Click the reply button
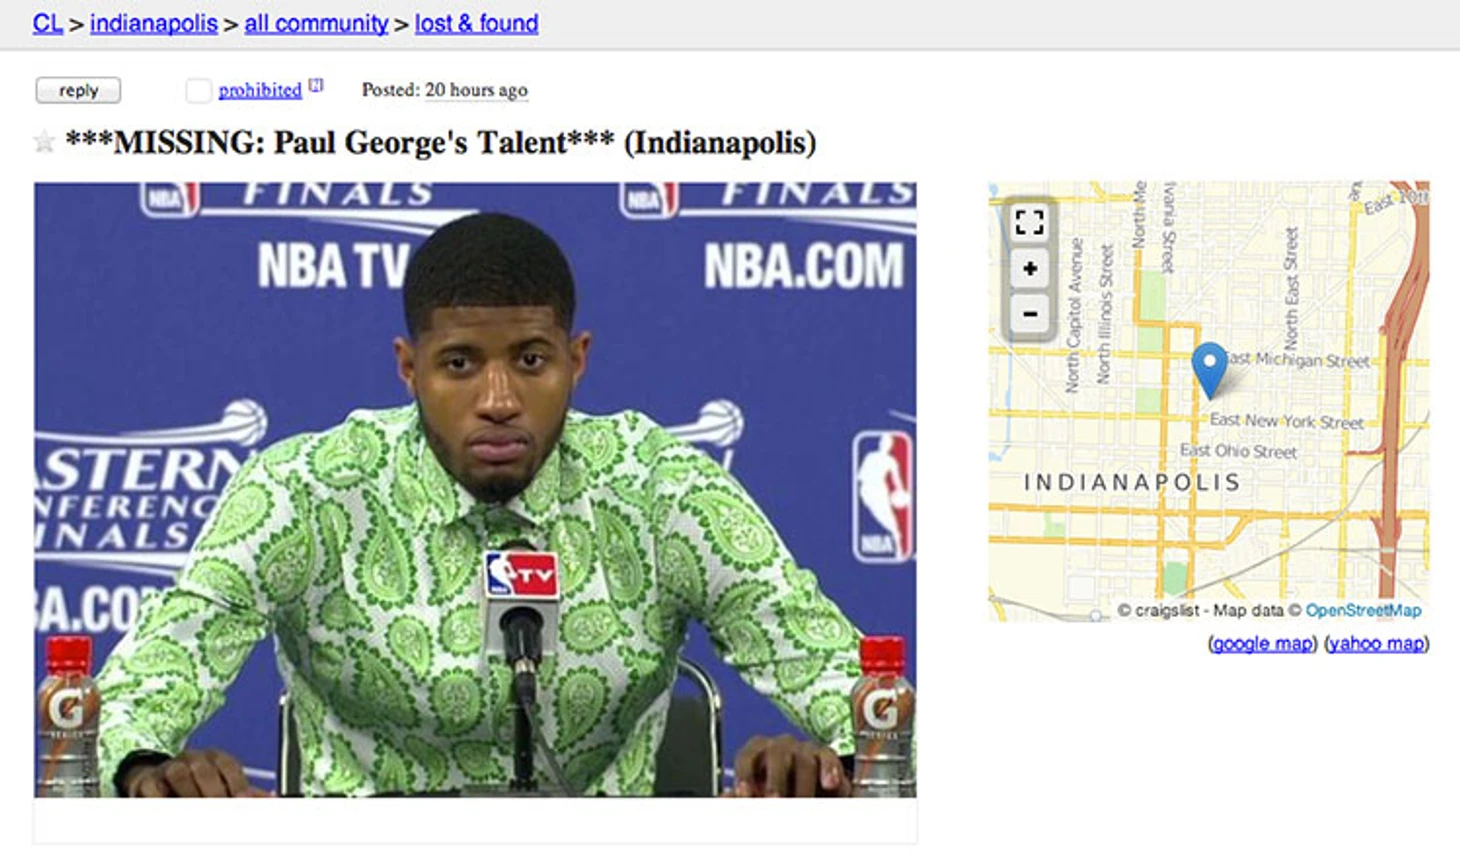 78,90
